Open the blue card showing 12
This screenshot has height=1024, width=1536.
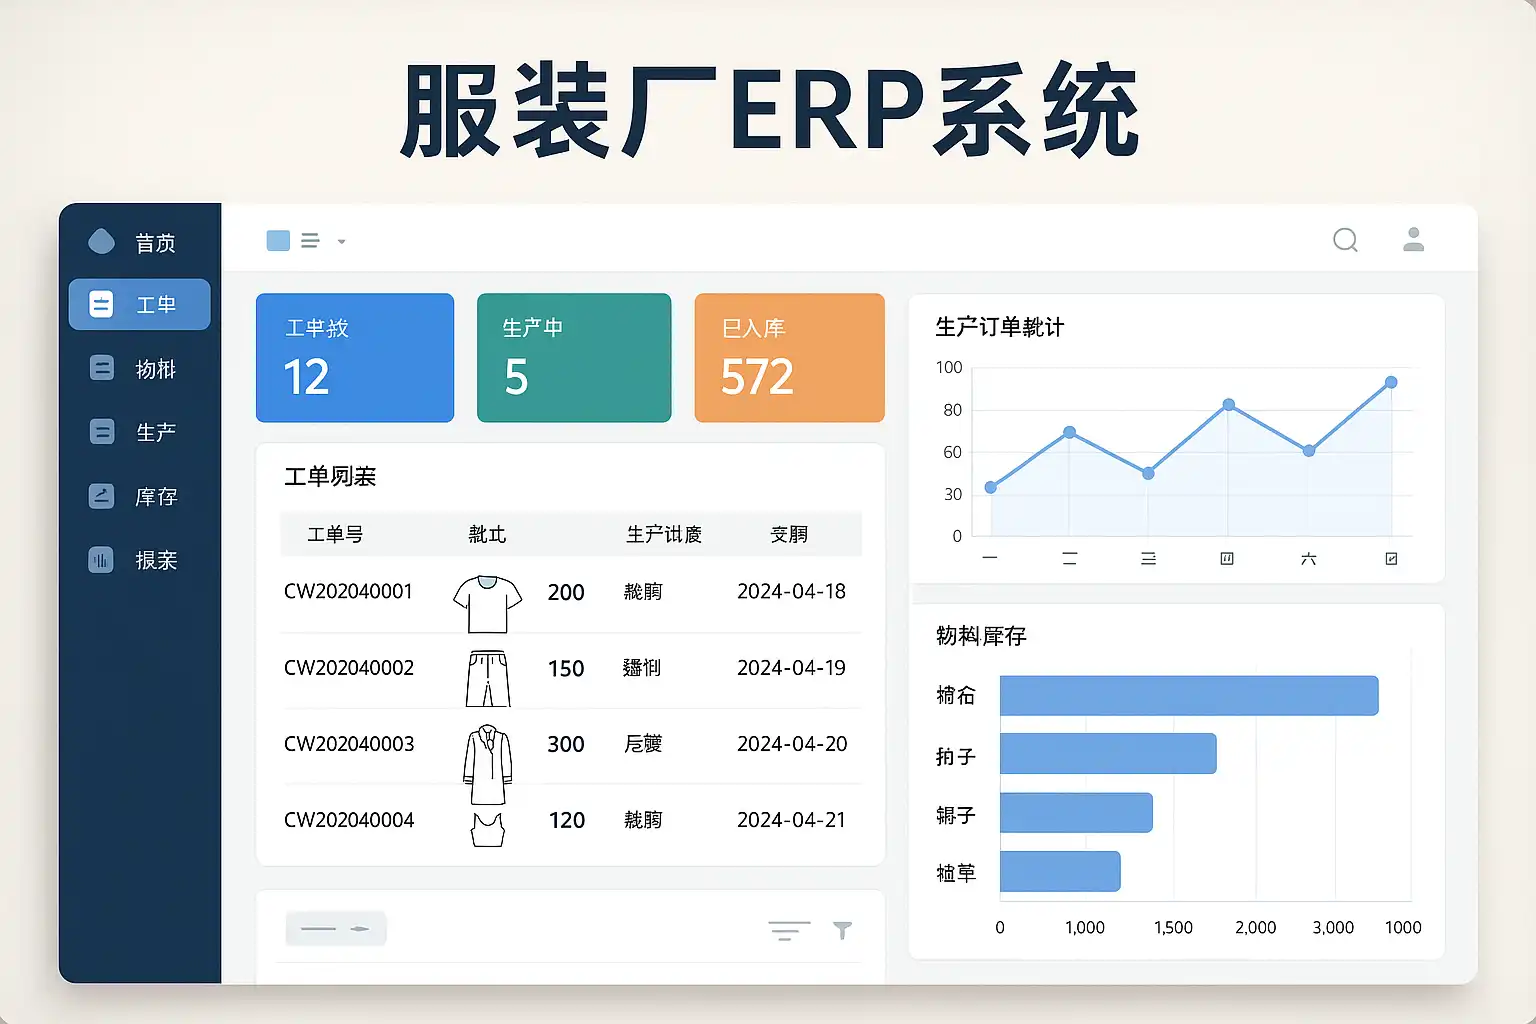tap(355, 358)
